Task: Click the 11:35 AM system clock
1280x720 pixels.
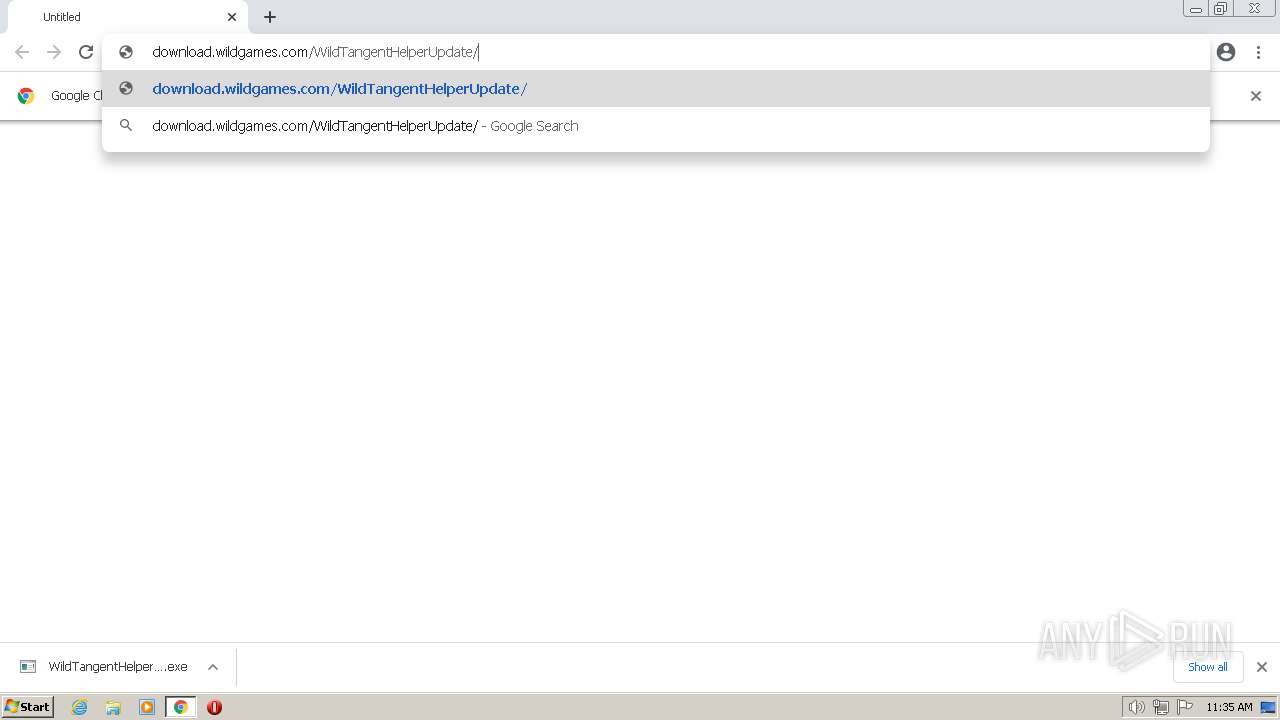Action: coord(1229,707)
